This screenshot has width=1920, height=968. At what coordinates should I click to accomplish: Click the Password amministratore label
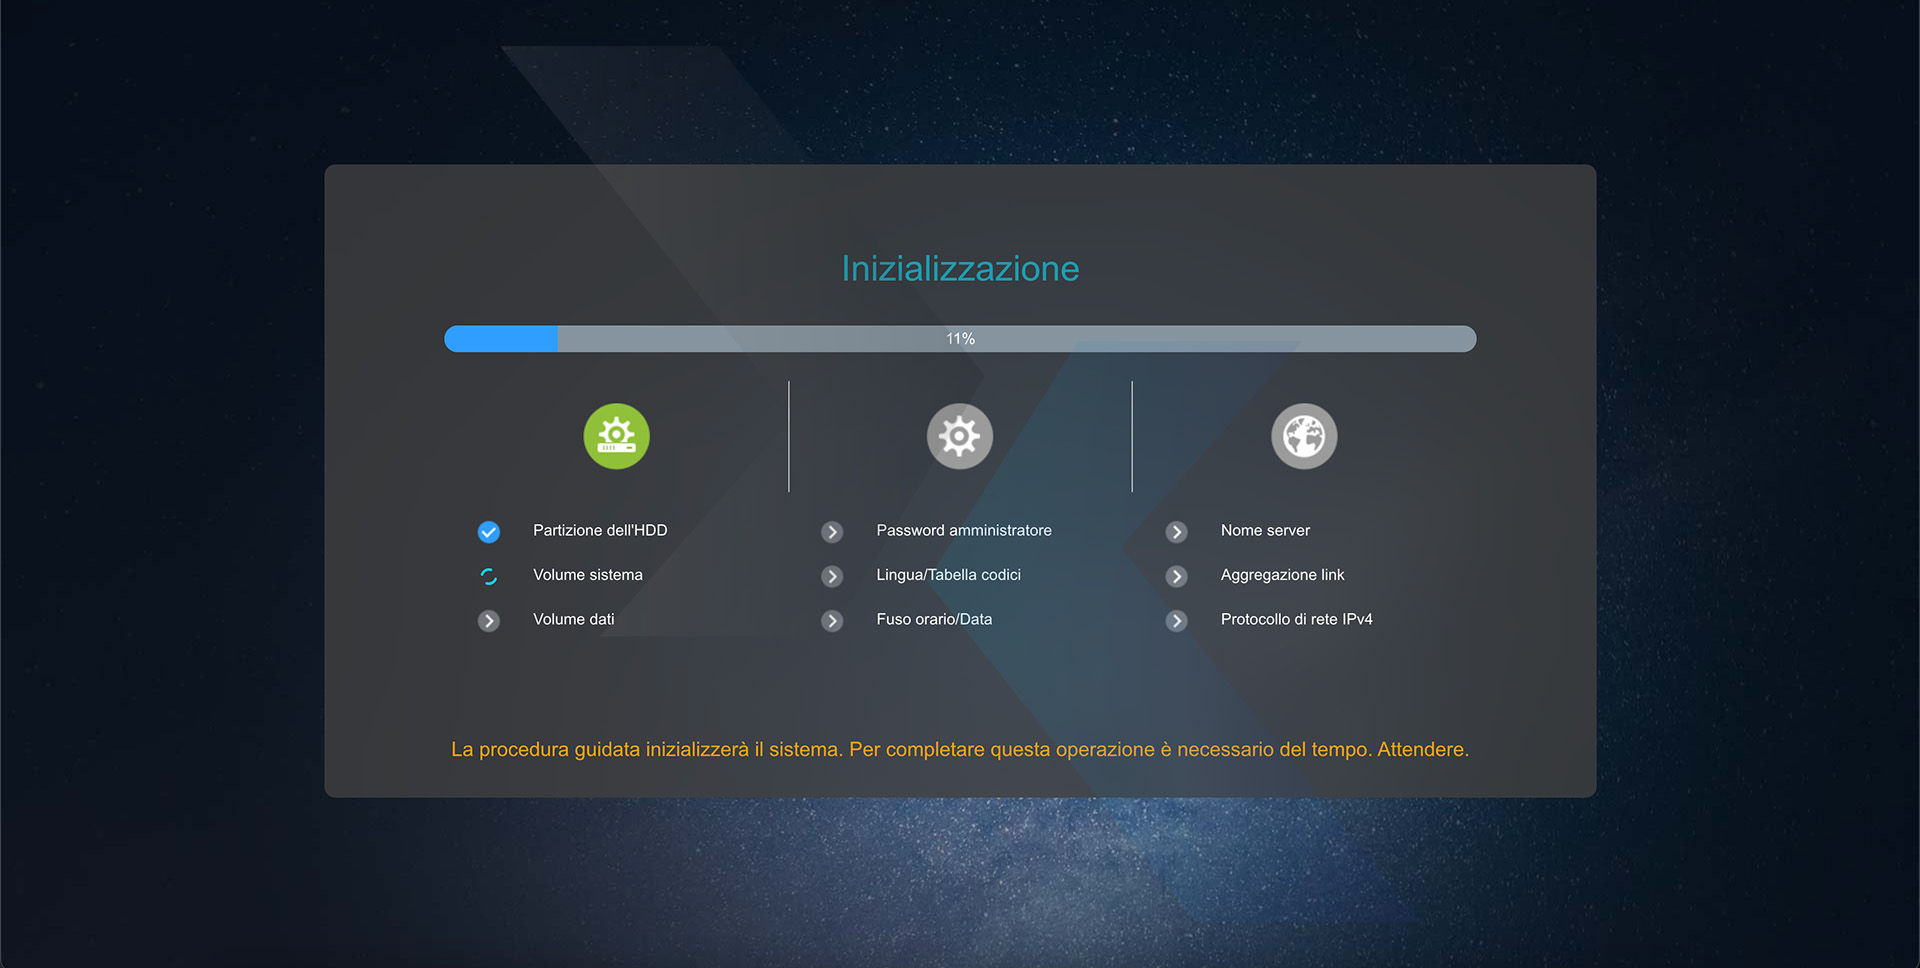963,531
